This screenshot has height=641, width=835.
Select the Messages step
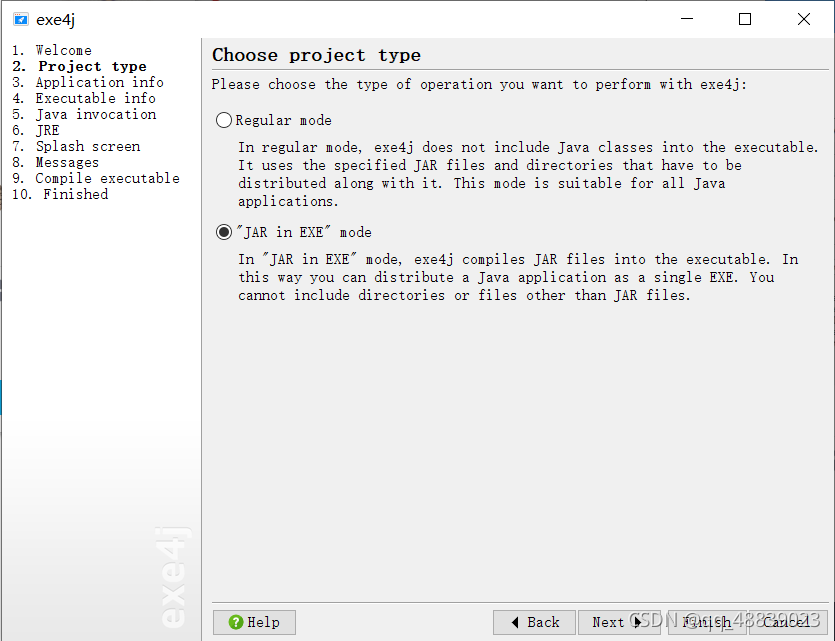[x=67, y=162]
